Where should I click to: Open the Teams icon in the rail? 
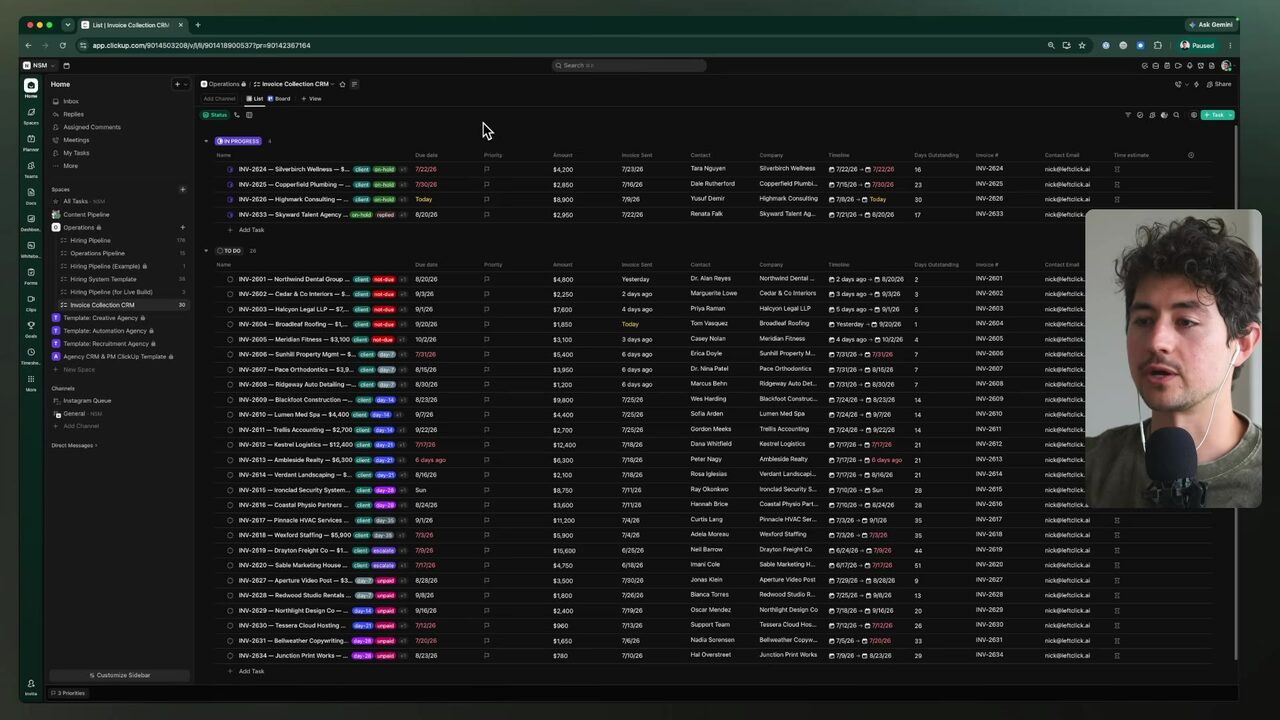31,168
